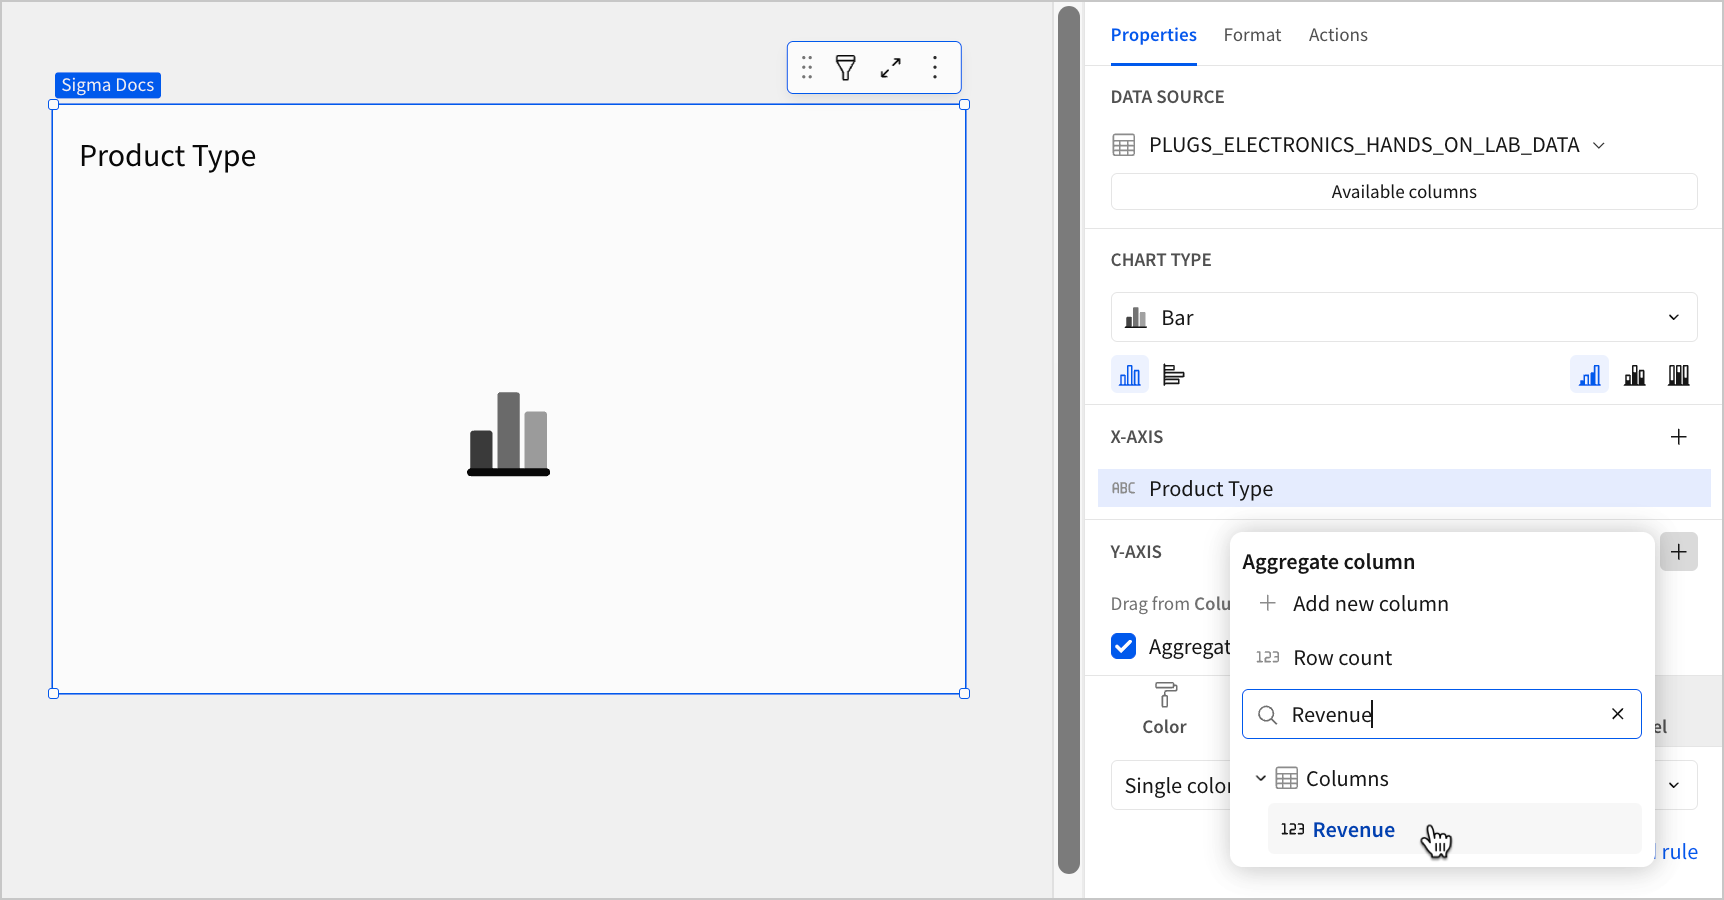The height and width of the screenshot is (900, 1724).
Task: Maximize the chart using the expand arrows icon
Action: [890, 67]
